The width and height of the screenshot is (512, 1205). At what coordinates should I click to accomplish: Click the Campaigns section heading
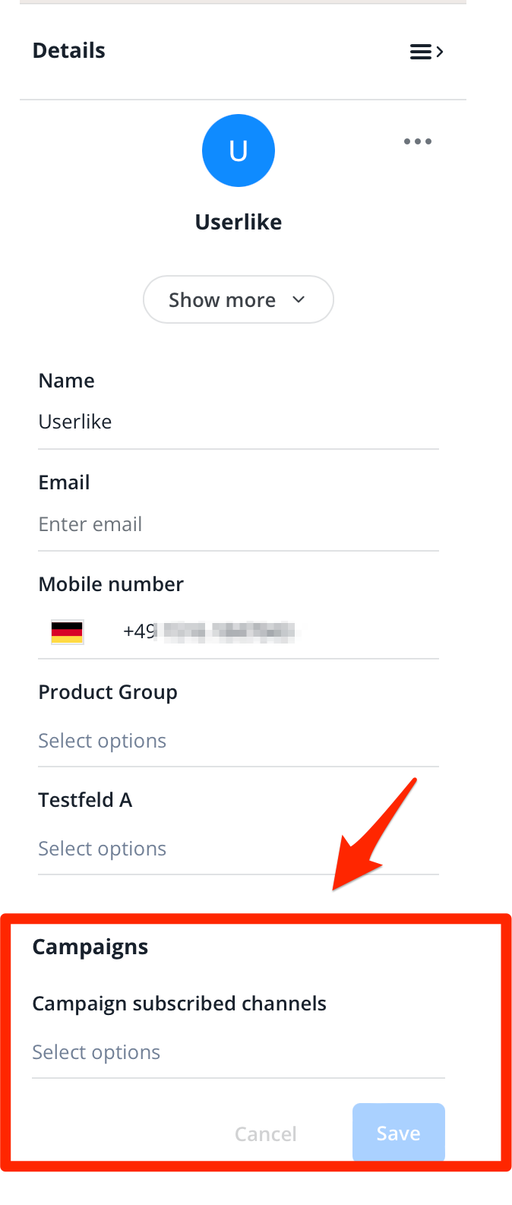coord(90,946)
